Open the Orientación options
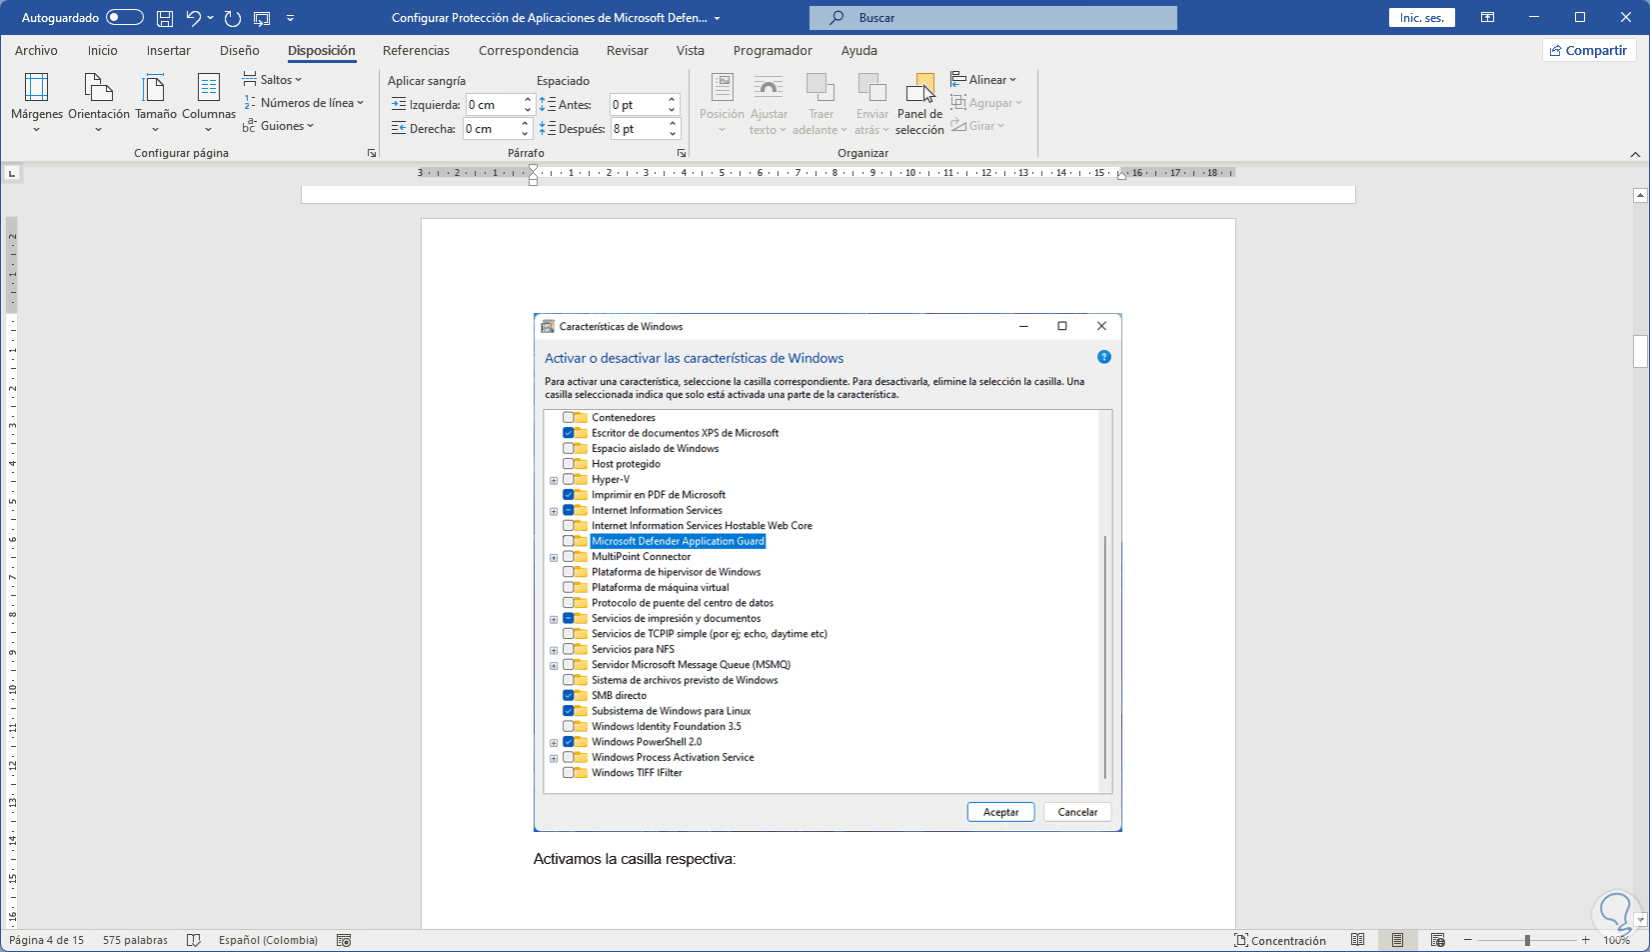 click(99, 103)
